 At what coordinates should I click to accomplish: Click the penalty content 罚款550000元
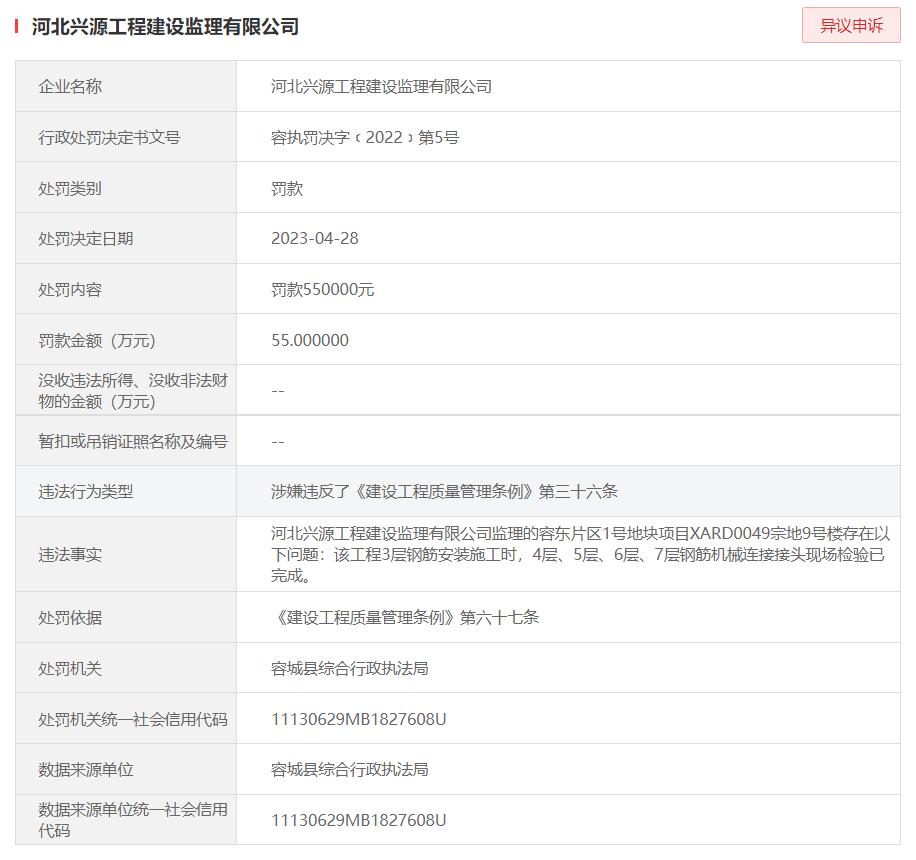(x=322, y=290)
